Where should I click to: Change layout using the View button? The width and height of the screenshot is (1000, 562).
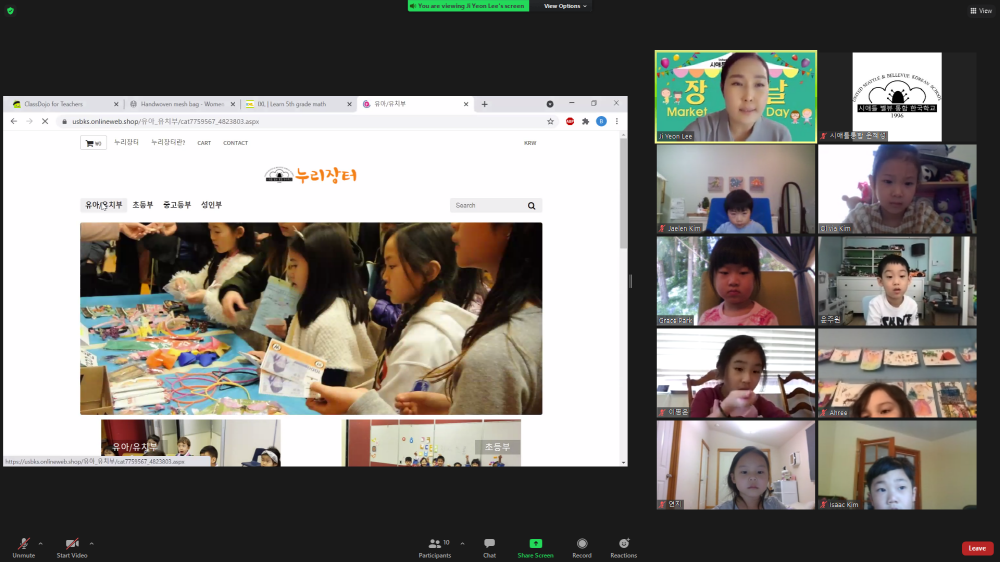(980, 10)
